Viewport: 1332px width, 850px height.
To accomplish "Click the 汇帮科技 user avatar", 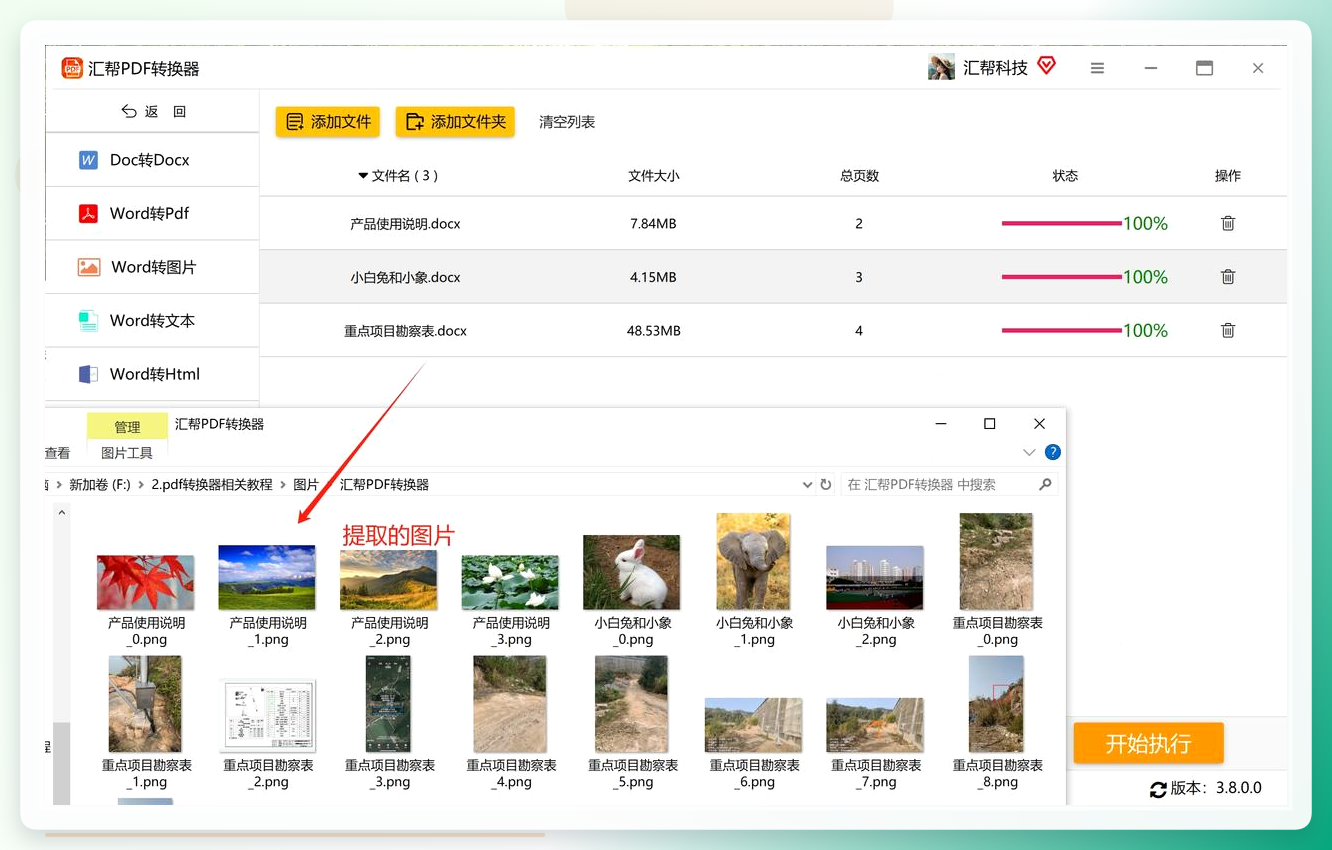I will pos(941,67).
